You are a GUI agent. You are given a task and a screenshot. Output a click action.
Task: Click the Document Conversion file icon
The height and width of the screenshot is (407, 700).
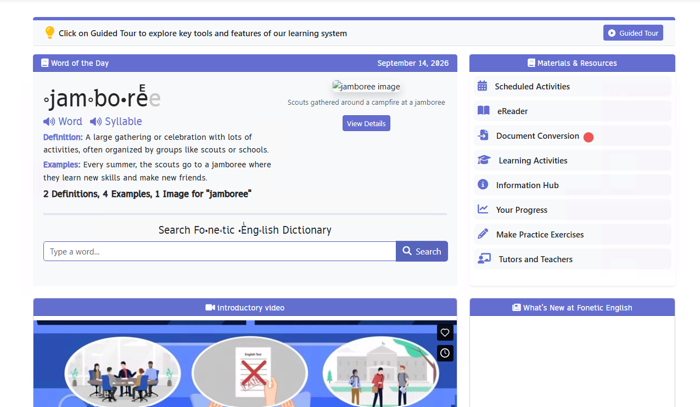click(x=483, y=135)
